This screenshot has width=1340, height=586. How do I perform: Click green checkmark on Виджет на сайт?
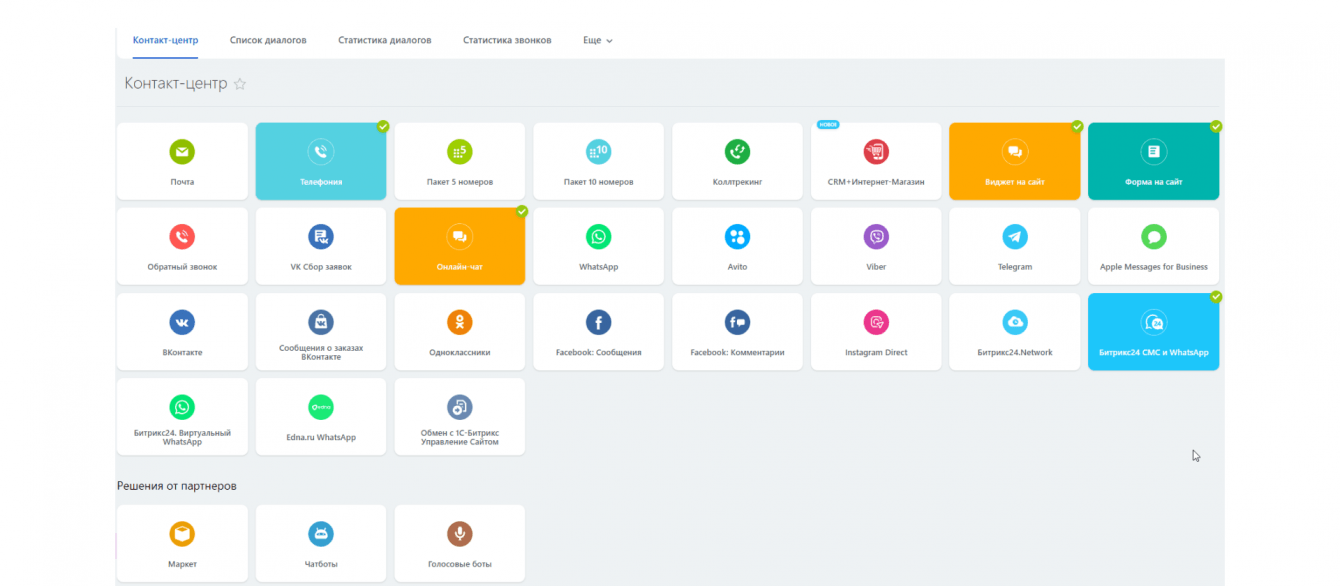1077,127
